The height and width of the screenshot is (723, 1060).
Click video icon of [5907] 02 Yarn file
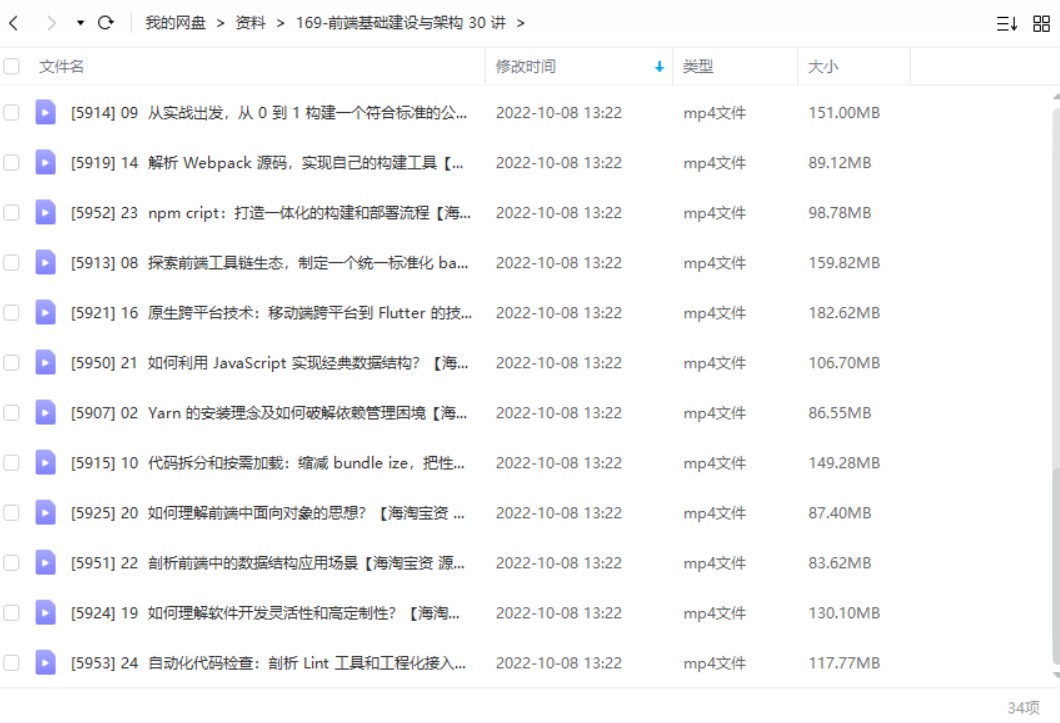point(45,413)
